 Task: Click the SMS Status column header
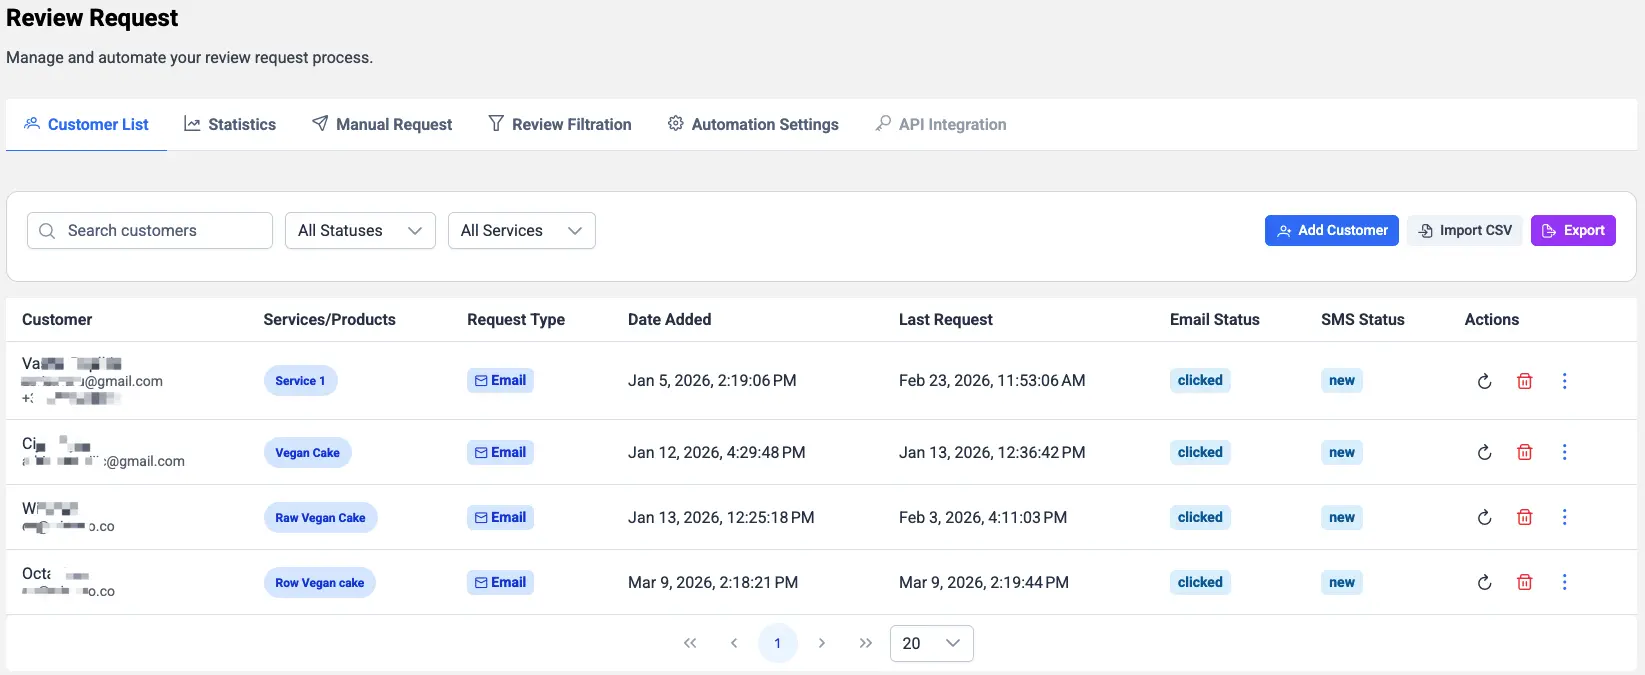1363,320
